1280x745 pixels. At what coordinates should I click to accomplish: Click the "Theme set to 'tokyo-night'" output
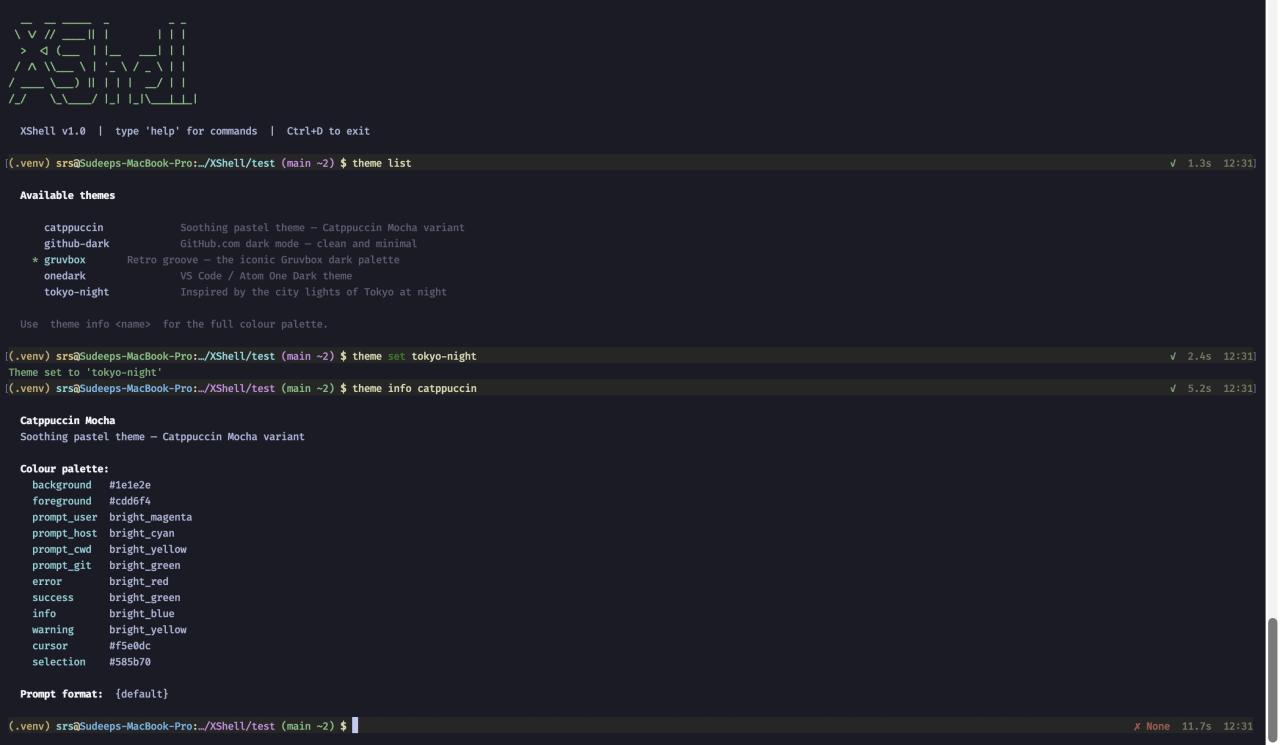pyautogui.click(x=85, y=372)
